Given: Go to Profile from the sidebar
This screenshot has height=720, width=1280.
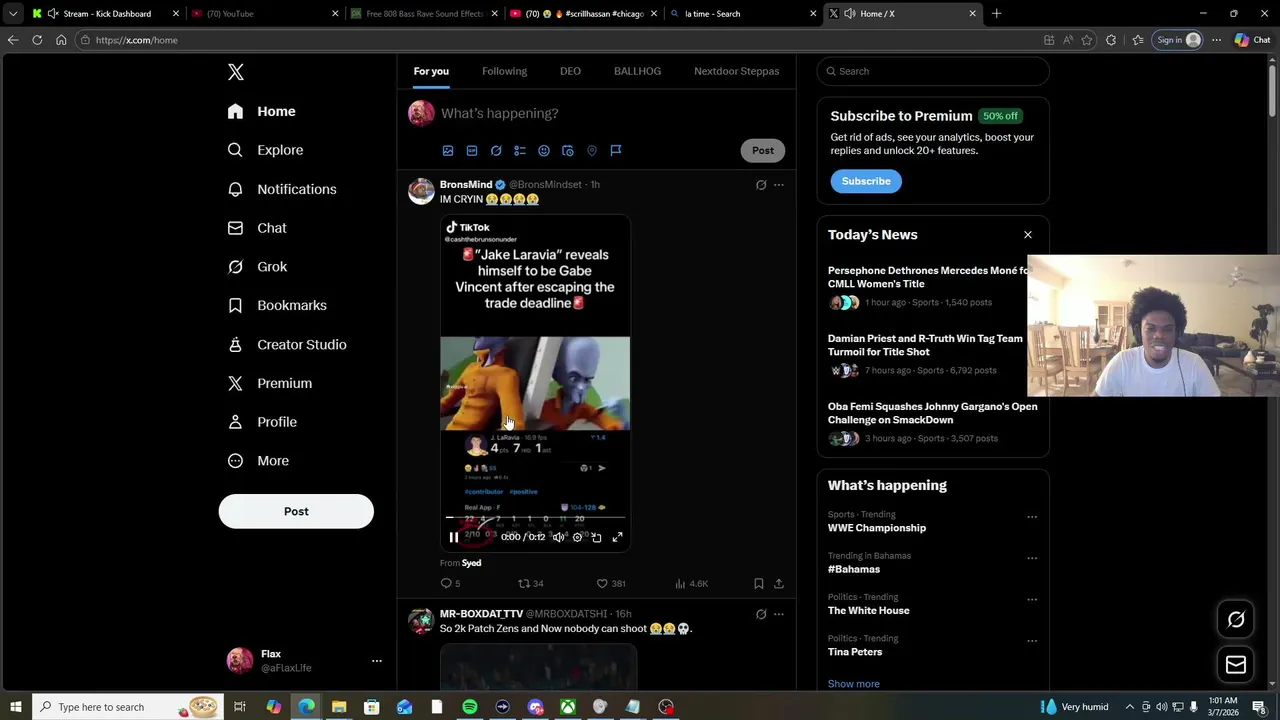Looking at the screenshot, I should click(262, 422).
